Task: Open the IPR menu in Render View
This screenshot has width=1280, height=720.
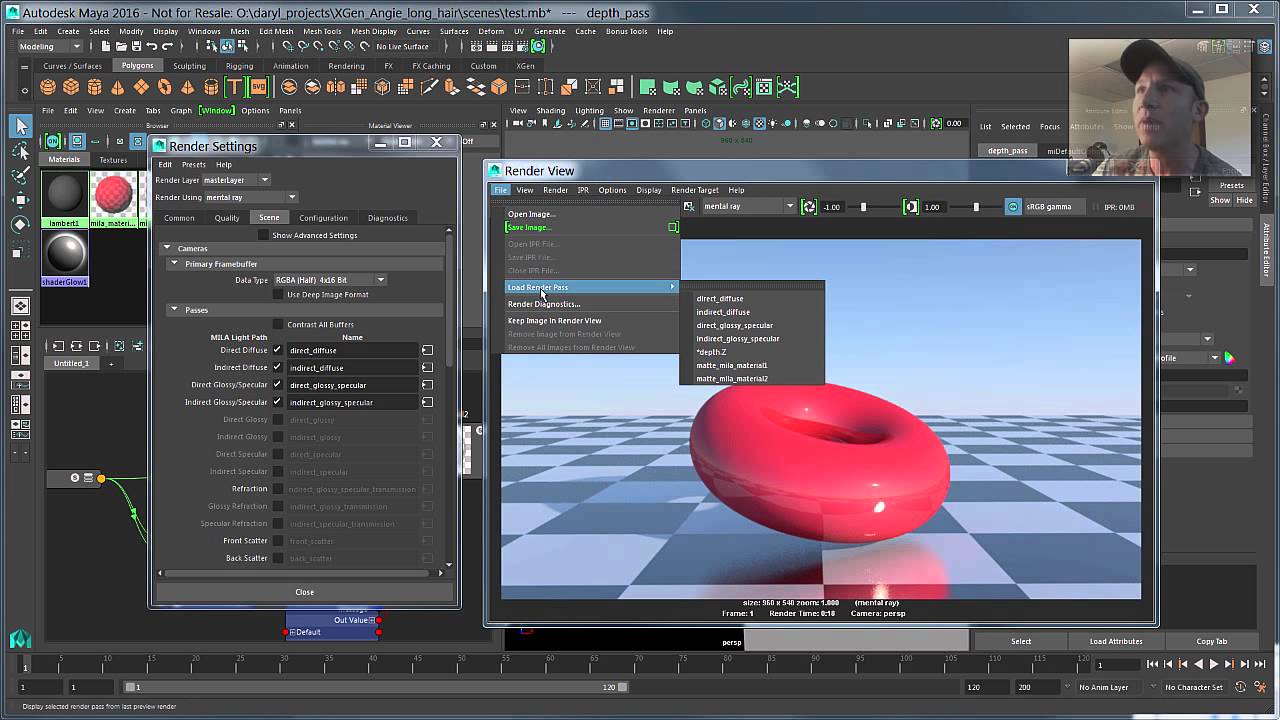Action: pyautogui.click(x=583, y=190)
